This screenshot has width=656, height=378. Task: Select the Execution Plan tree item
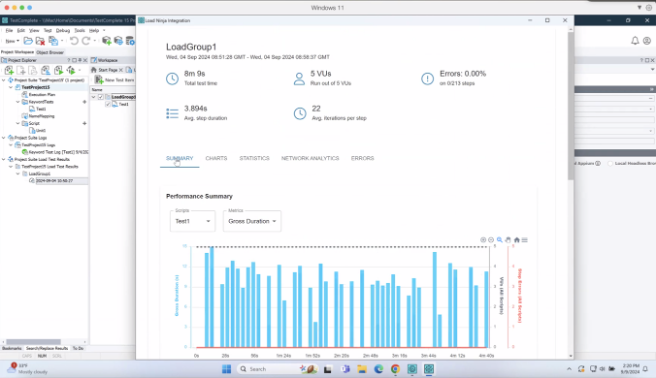42,94
